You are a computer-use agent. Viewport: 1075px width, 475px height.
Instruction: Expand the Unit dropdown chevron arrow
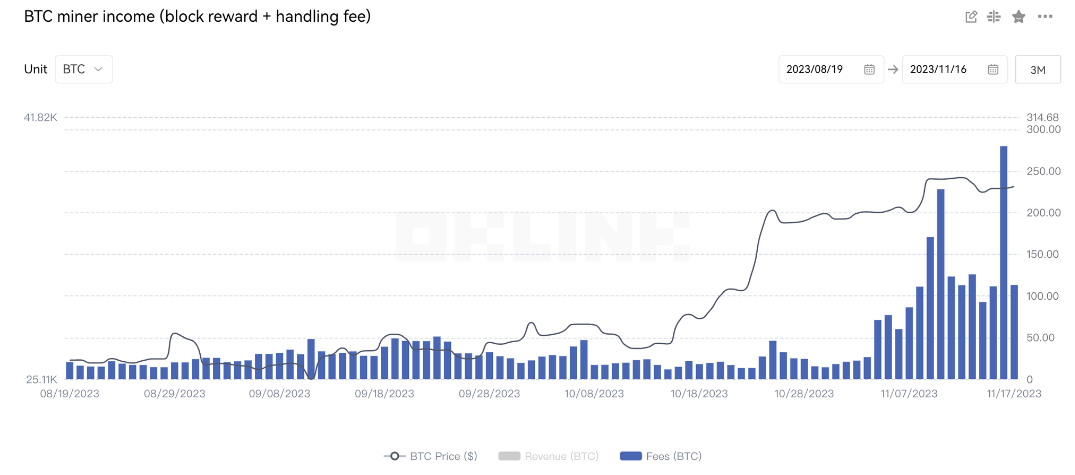click(x=98, y=69)
